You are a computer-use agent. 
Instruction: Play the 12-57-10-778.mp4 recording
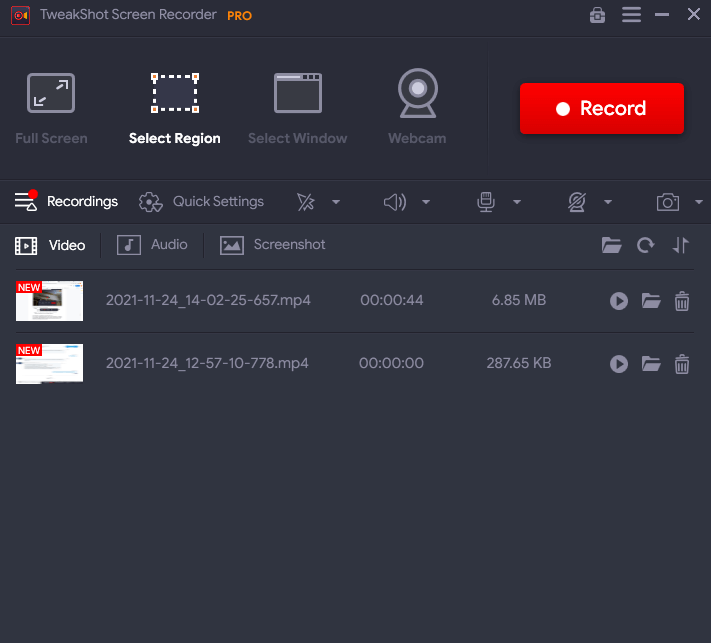click(619, 364)
